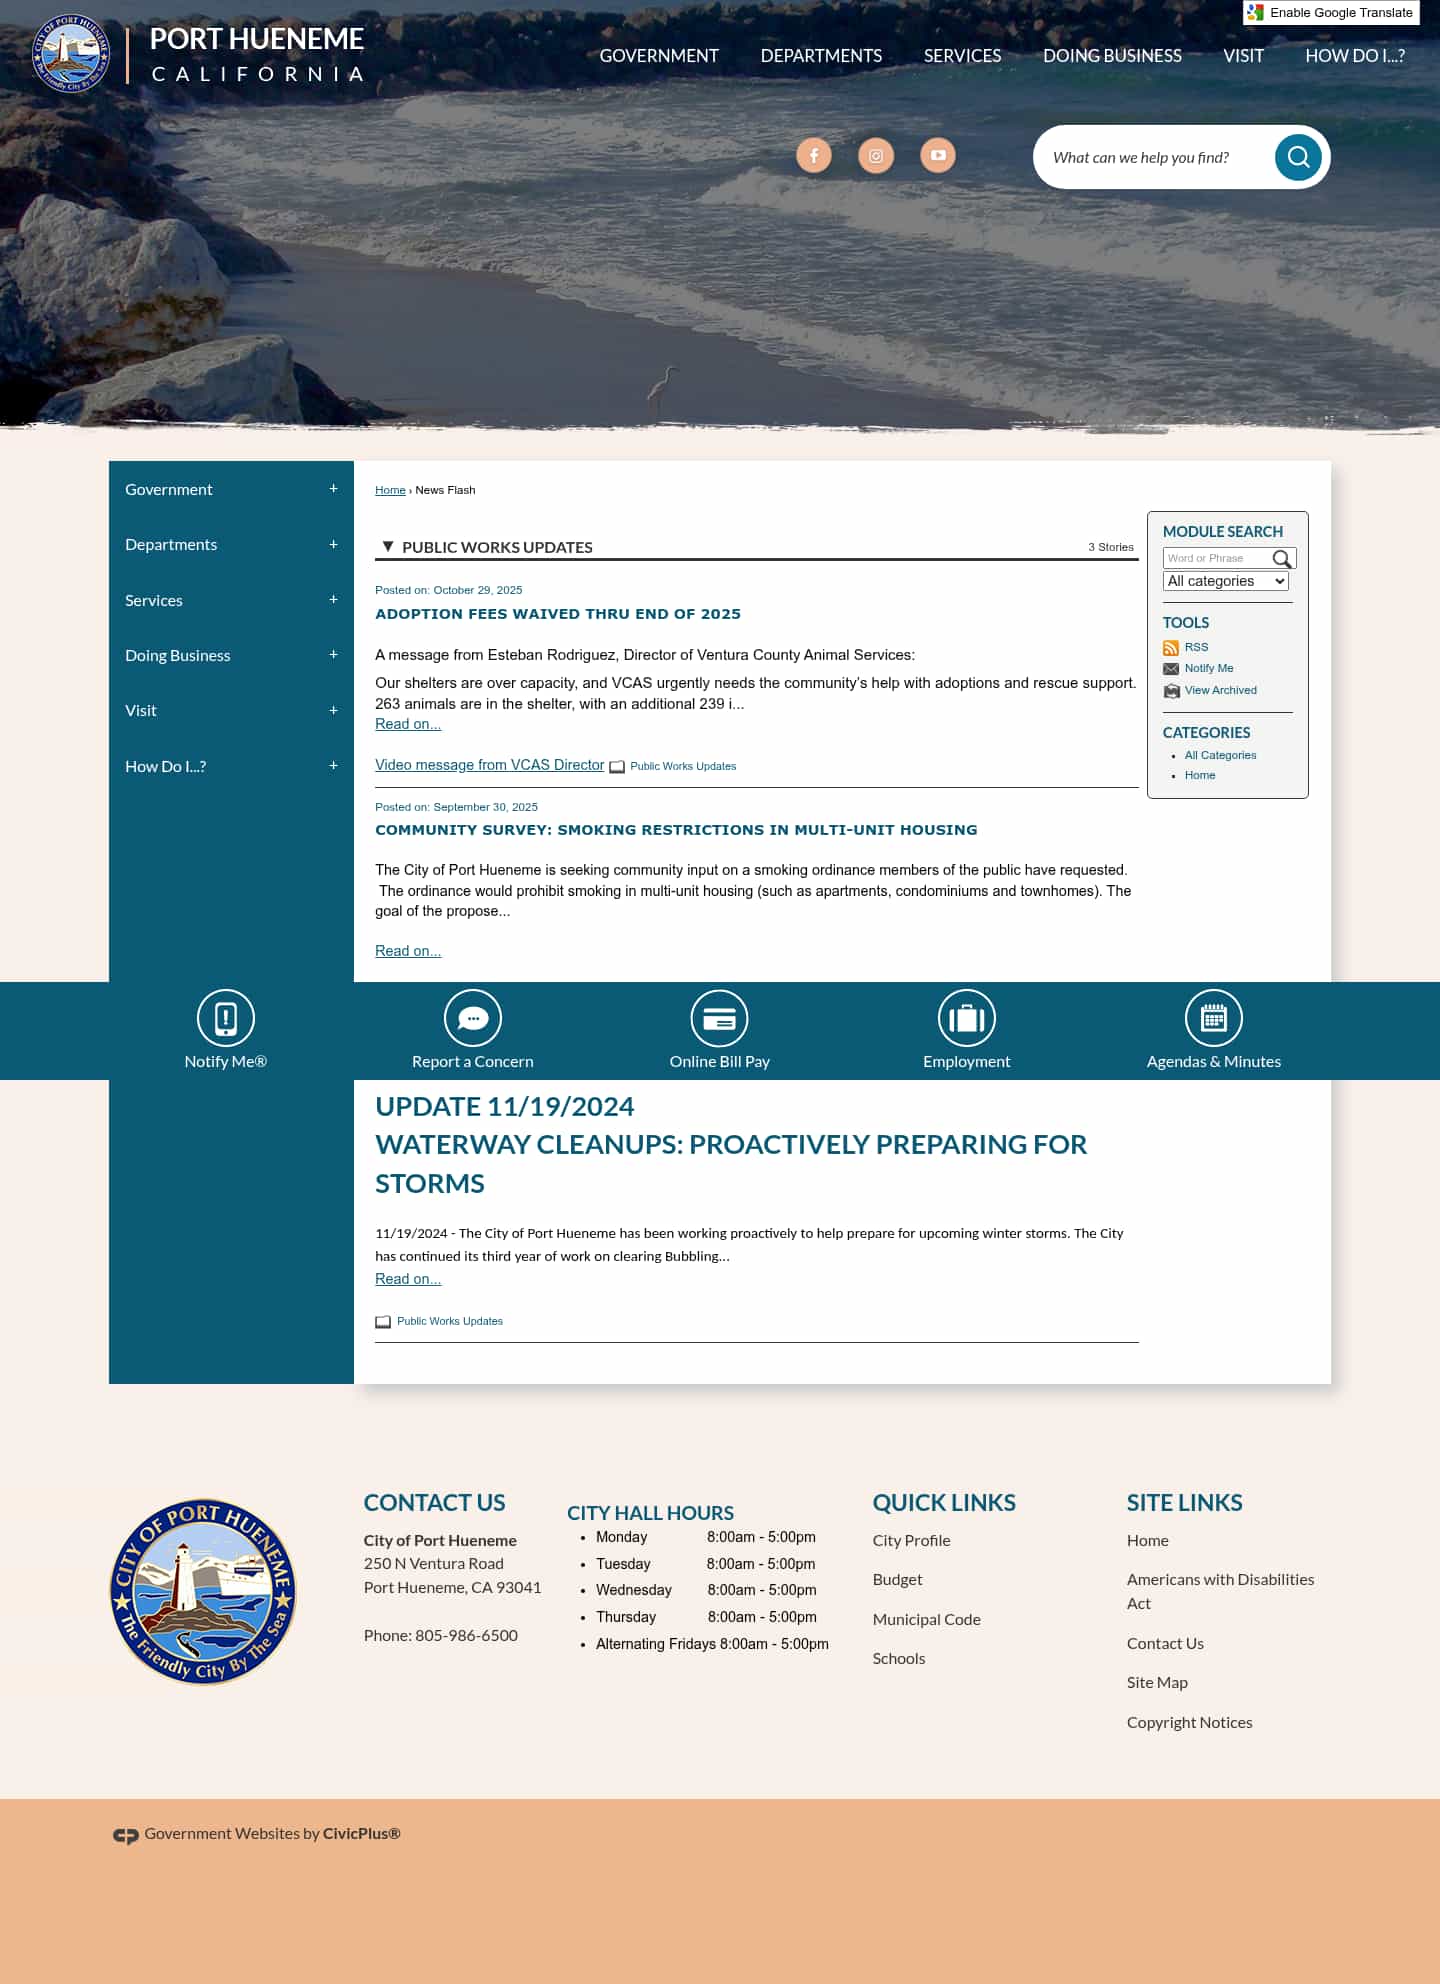This screenshot has height=1984, width=1440.
Task: Click Enable Google Translate button
Action: pos(1331,13)
